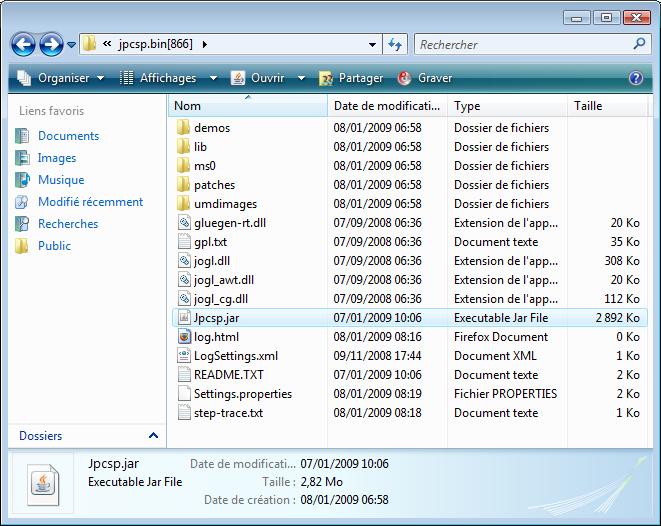Select the demos folder icon
Image resolution: width=661 pixels, height=526 pixels.
tap(183, 127)
